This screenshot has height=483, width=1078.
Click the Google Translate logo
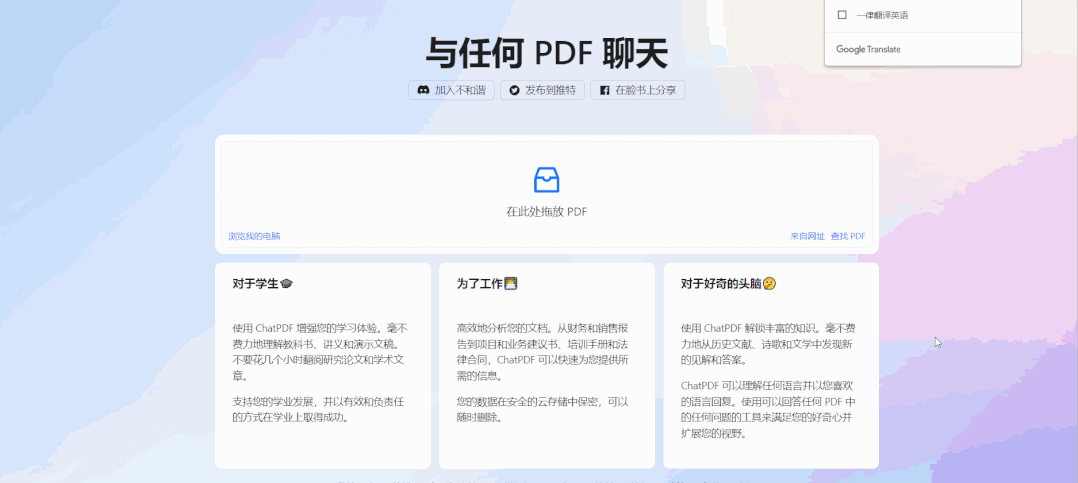click(868, 49)
